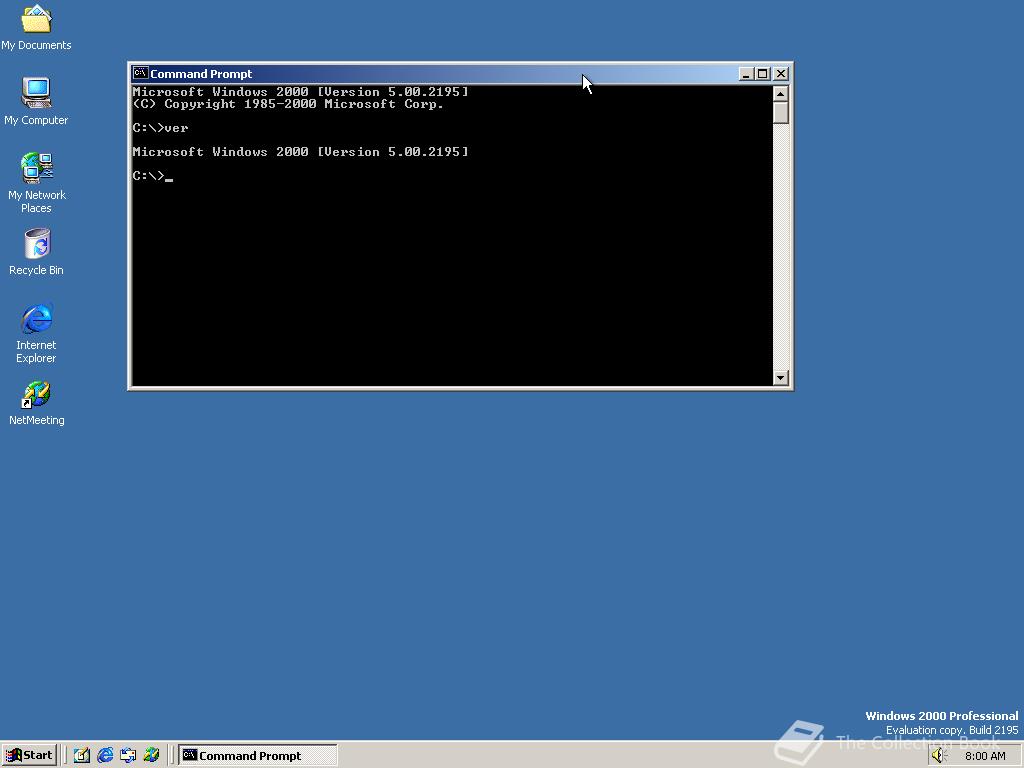Screen dimensions: 1024x768
Task: Launch Outlook Express from quick launch
Action: coord(128,755)
